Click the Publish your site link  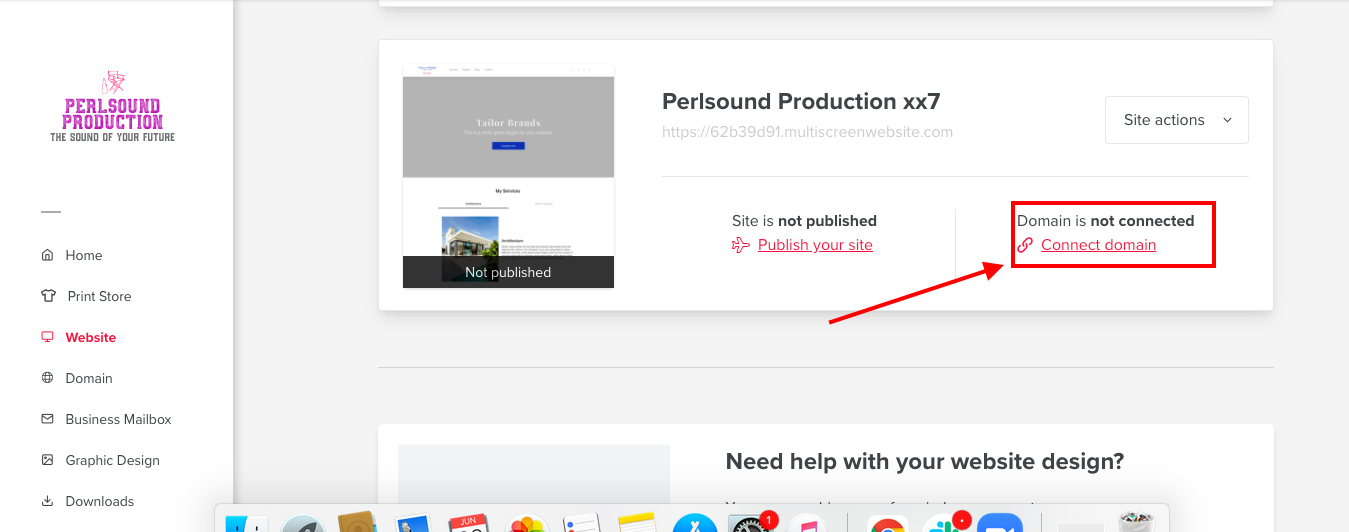point(815,245)
